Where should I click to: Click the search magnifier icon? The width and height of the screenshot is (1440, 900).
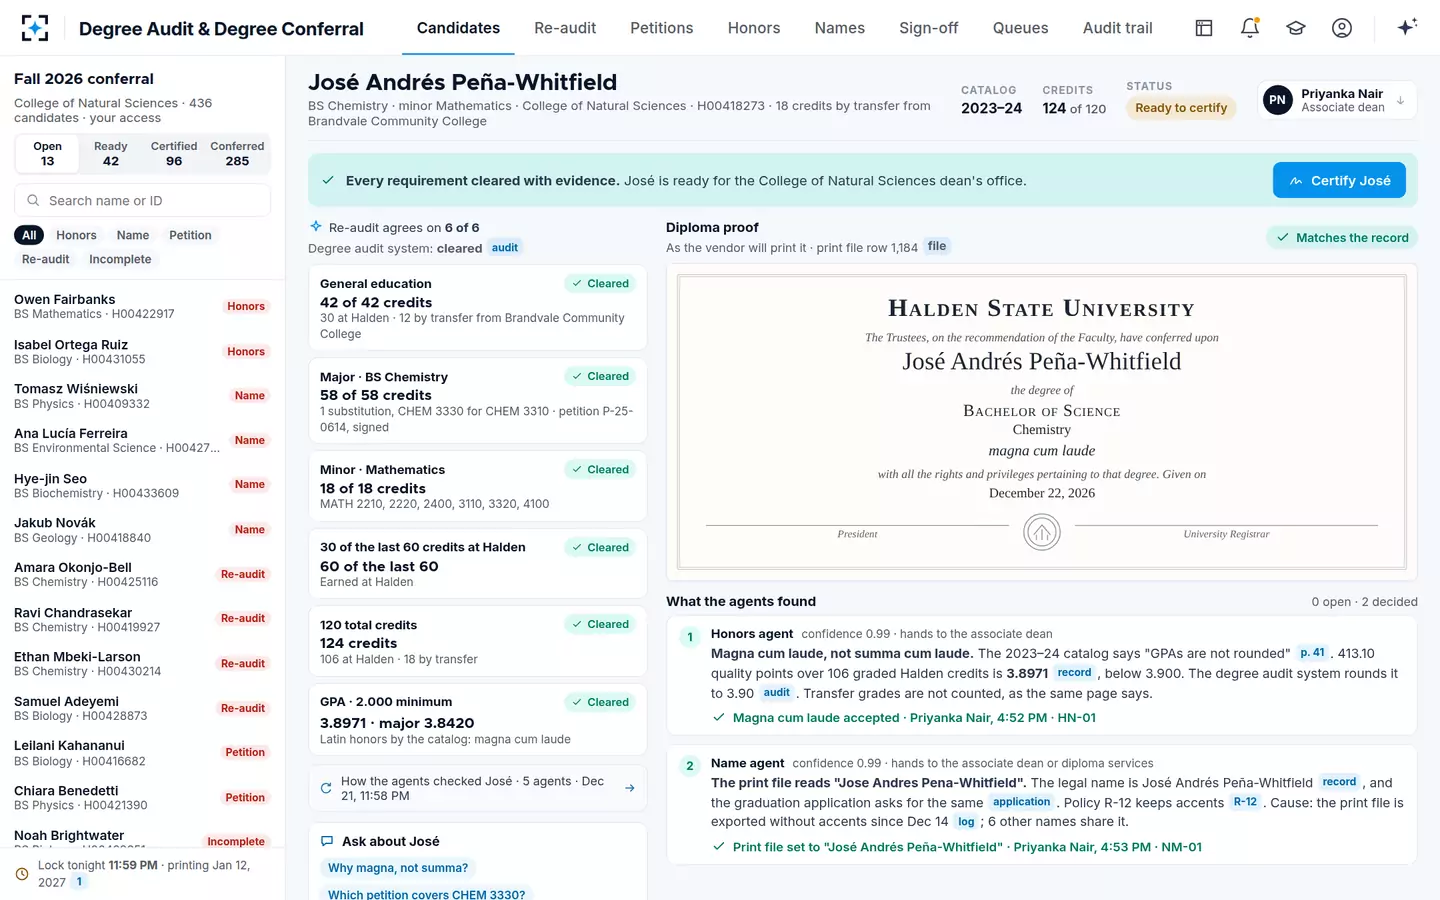(x=33, y=201)
